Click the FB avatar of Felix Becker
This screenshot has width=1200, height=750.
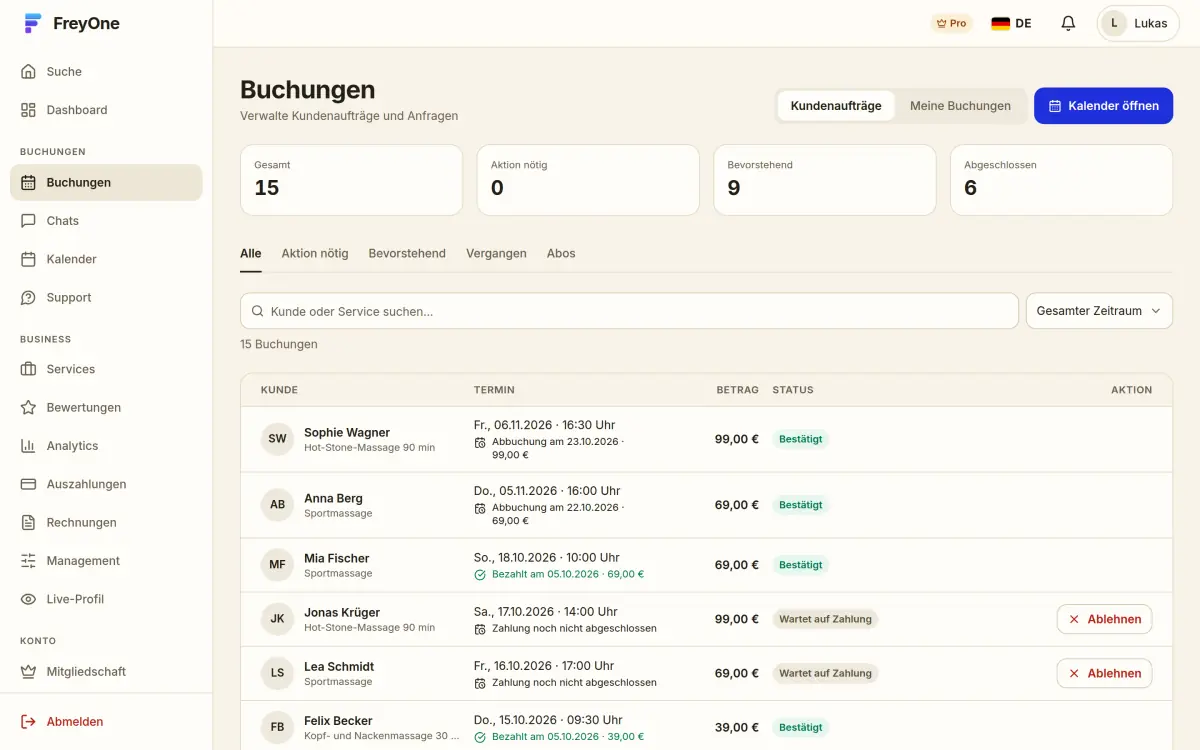[277, 727]
